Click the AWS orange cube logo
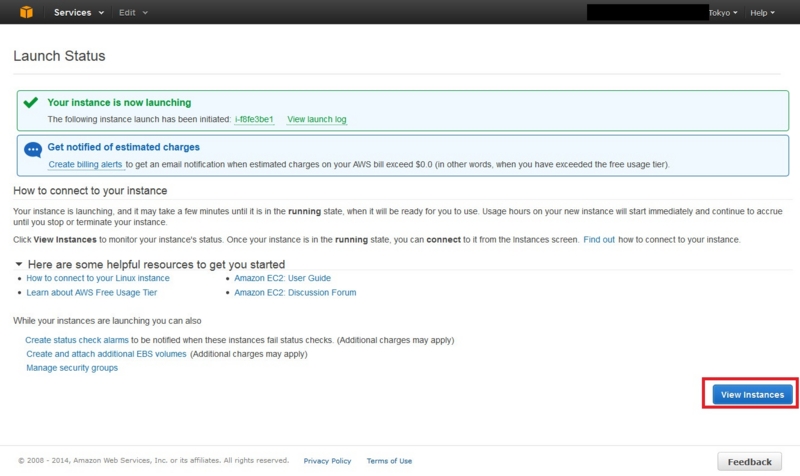Screen dimensions: 800x476 [x=26, y=12]
